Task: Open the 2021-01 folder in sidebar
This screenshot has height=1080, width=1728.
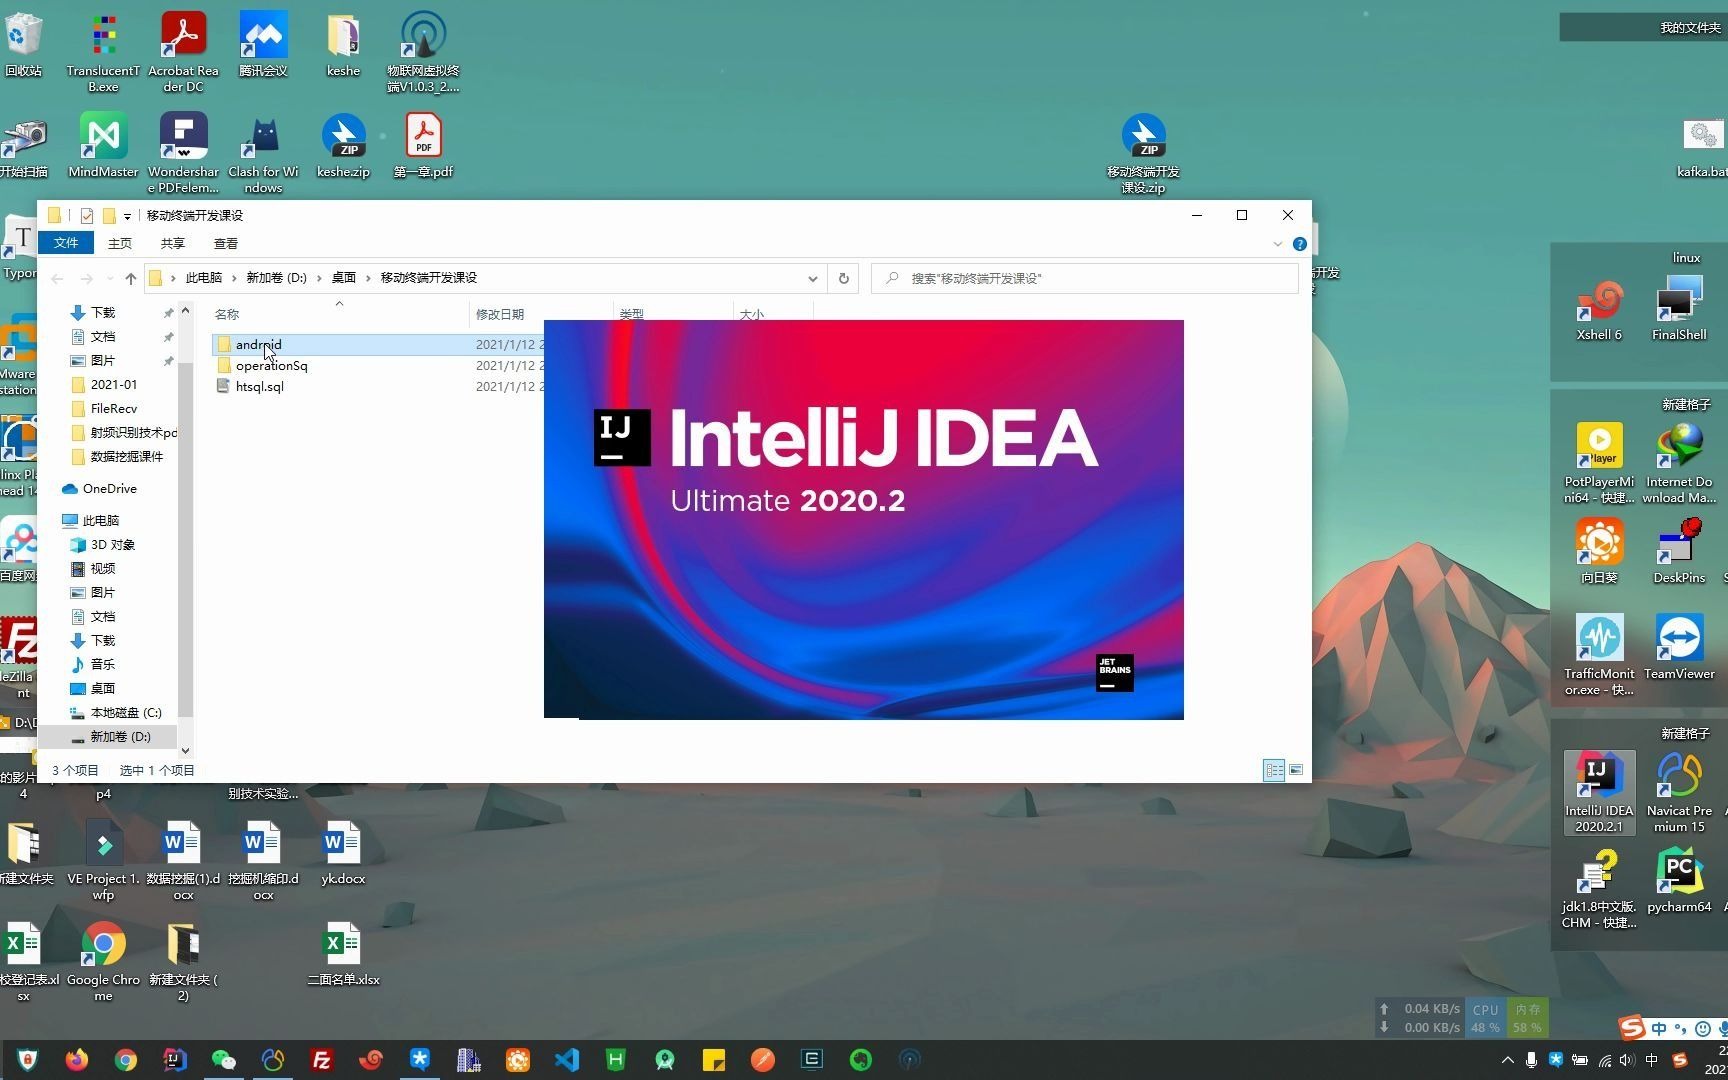Action: coord(114,385)
